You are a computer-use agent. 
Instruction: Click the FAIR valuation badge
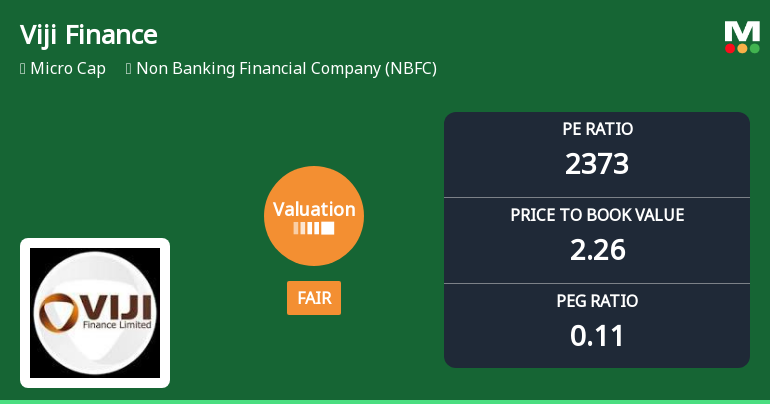[x=314, y=298]
